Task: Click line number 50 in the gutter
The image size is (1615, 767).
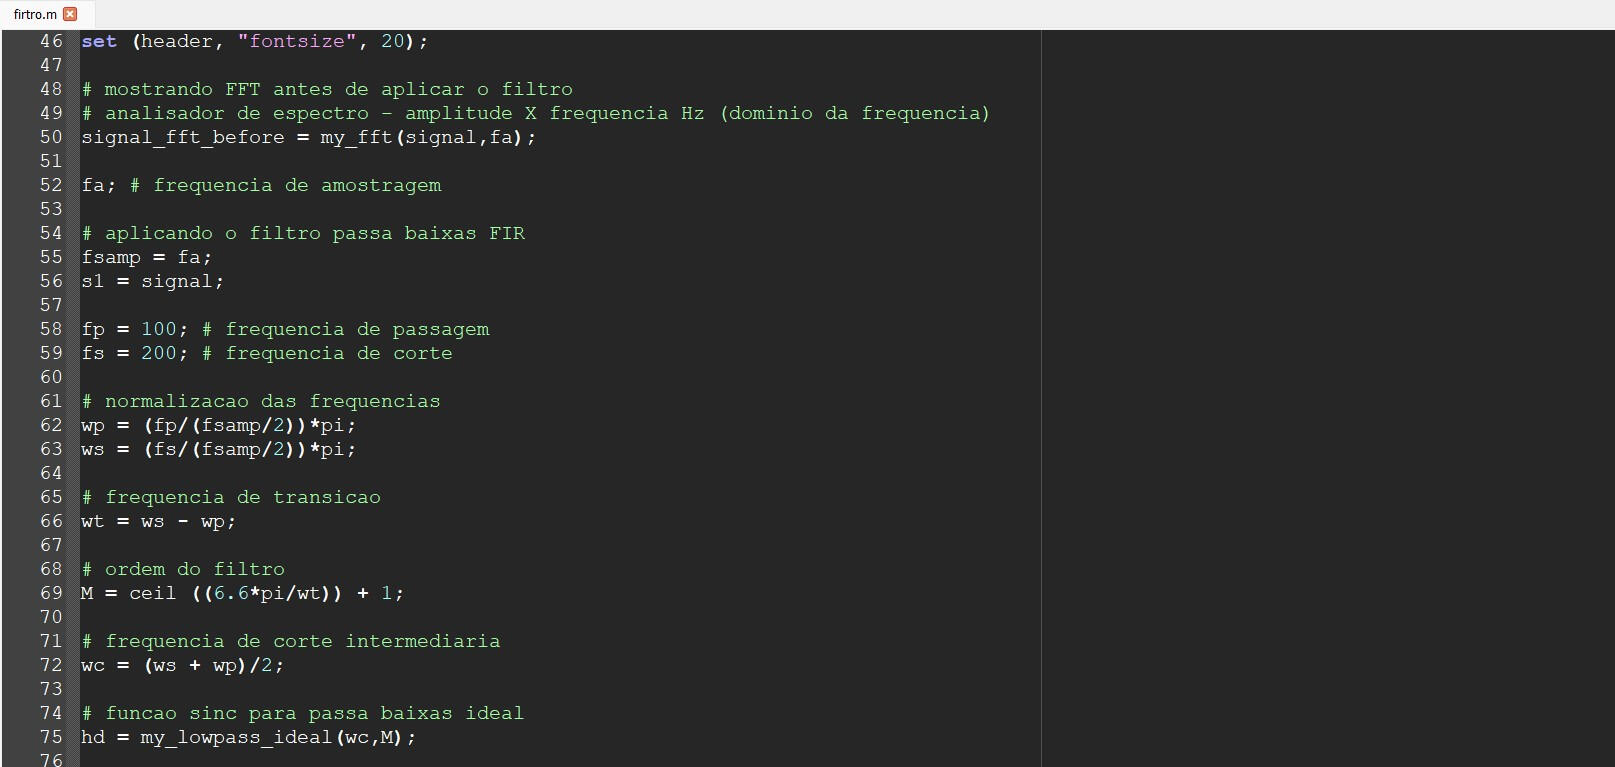Action: click(51, 137)
